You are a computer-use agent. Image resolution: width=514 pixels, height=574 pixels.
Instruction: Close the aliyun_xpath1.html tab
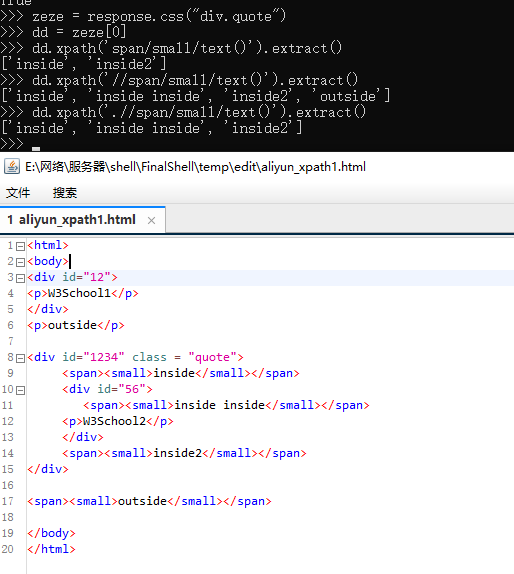pyautogui.click(x=151, y=220)
